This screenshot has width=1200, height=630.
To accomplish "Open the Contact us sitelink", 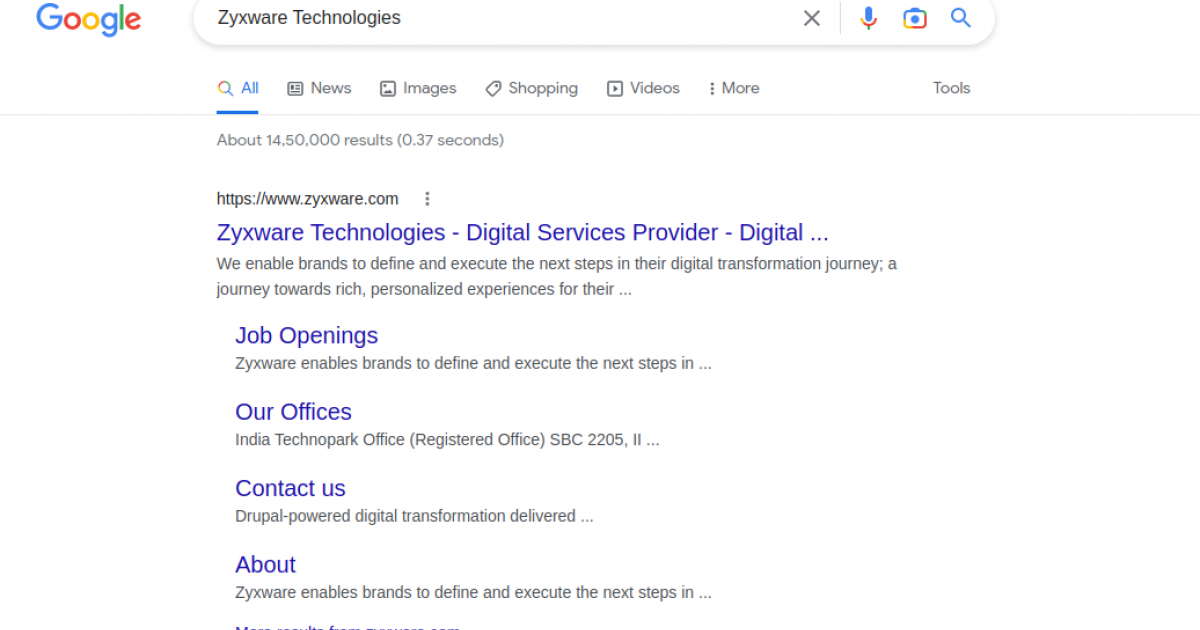I will pos(290,489).
